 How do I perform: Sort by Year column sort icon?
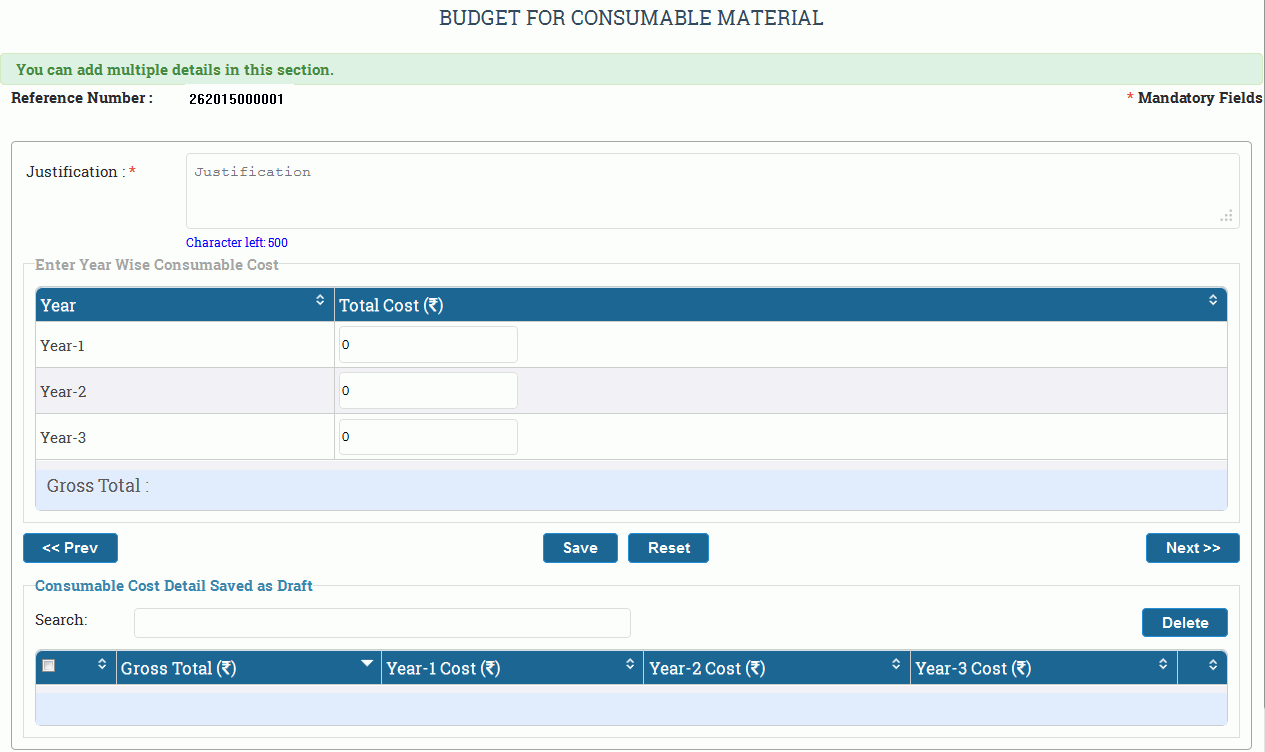(x=320, y=300)
